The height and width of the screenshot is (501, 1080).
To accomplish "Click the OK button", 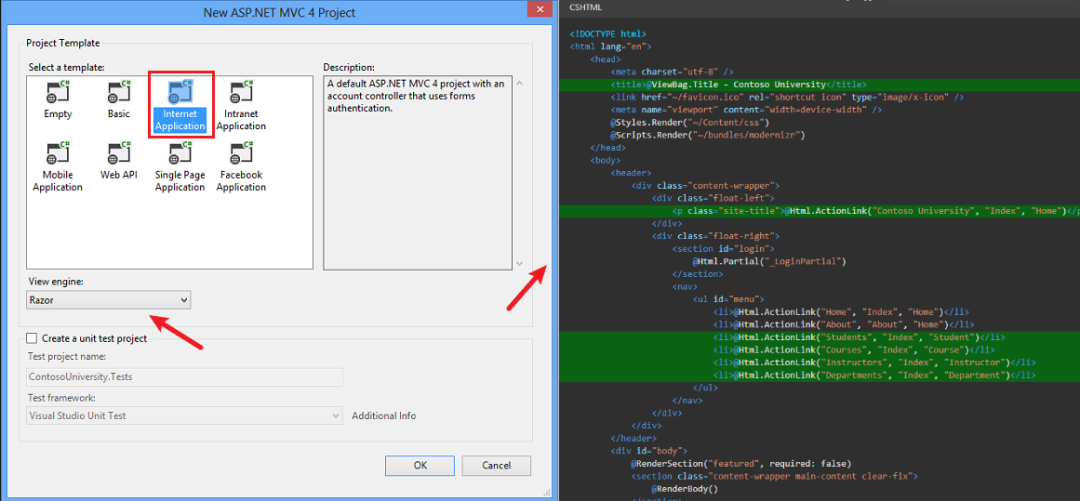I will [420, 465].
